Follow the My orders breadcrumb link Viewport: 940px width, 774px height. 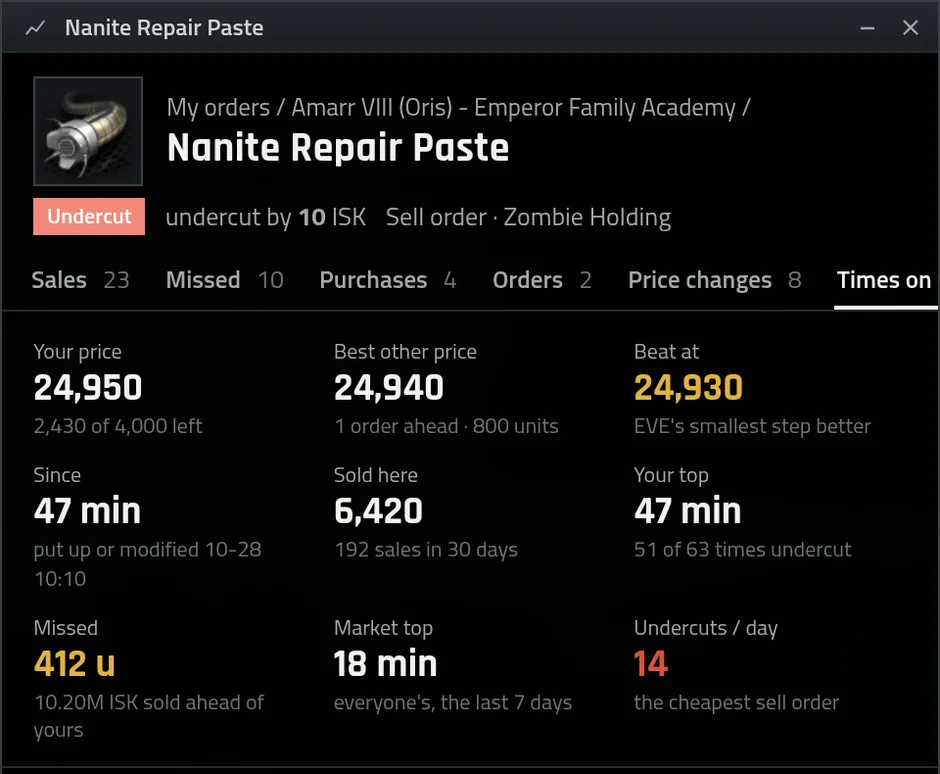click(218, 108)
